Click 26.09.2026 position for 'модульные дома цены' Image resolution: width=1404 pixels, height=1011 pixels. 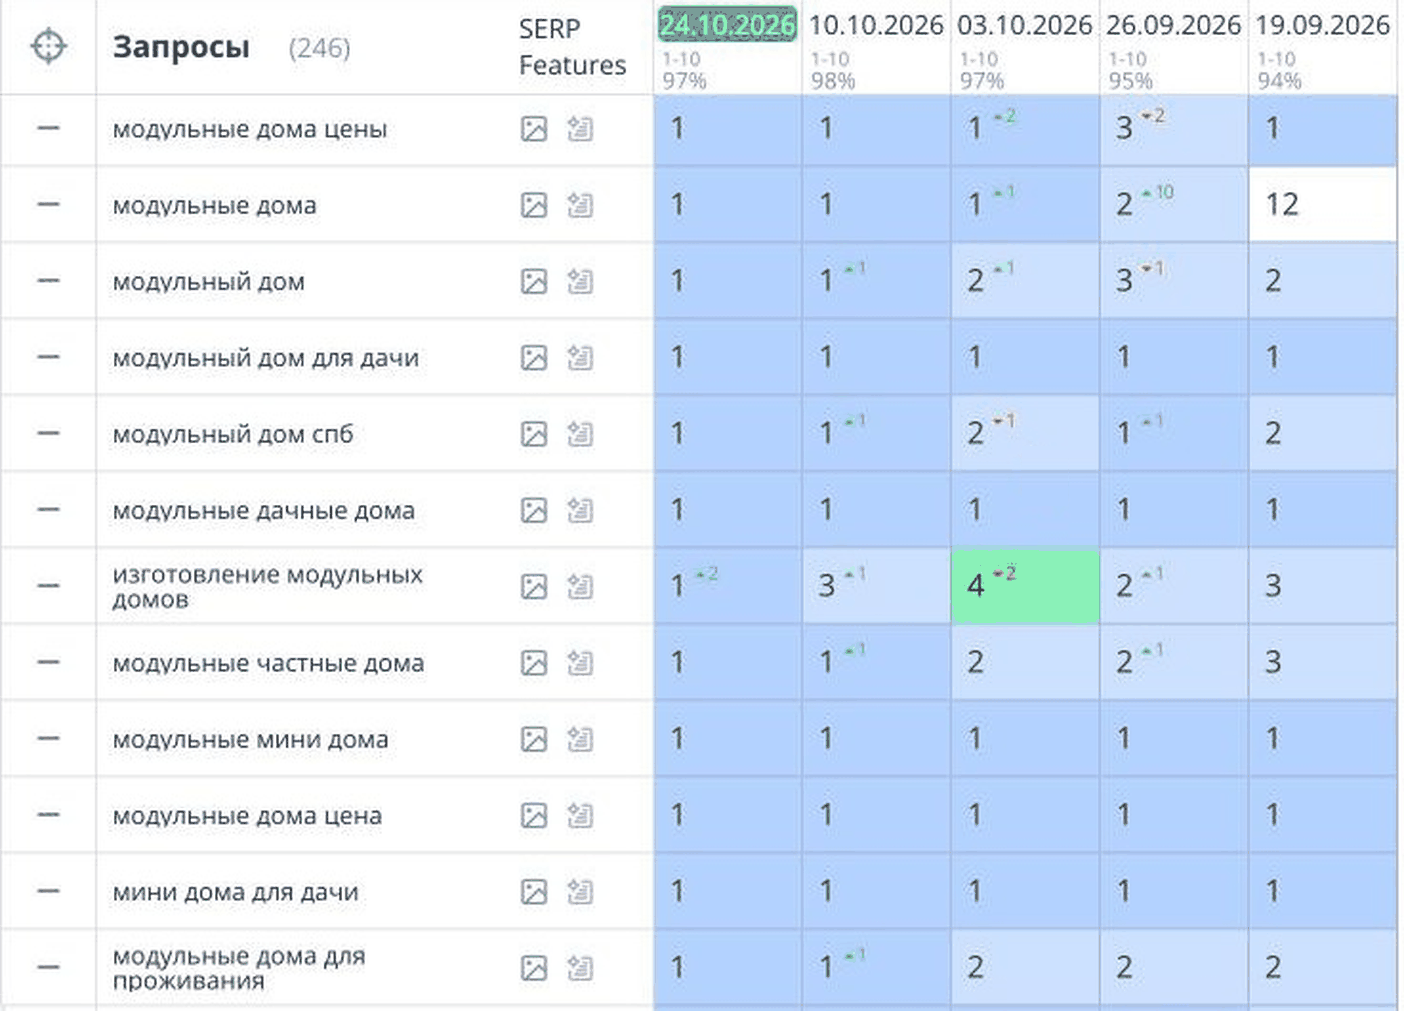tap(1174, 129)
